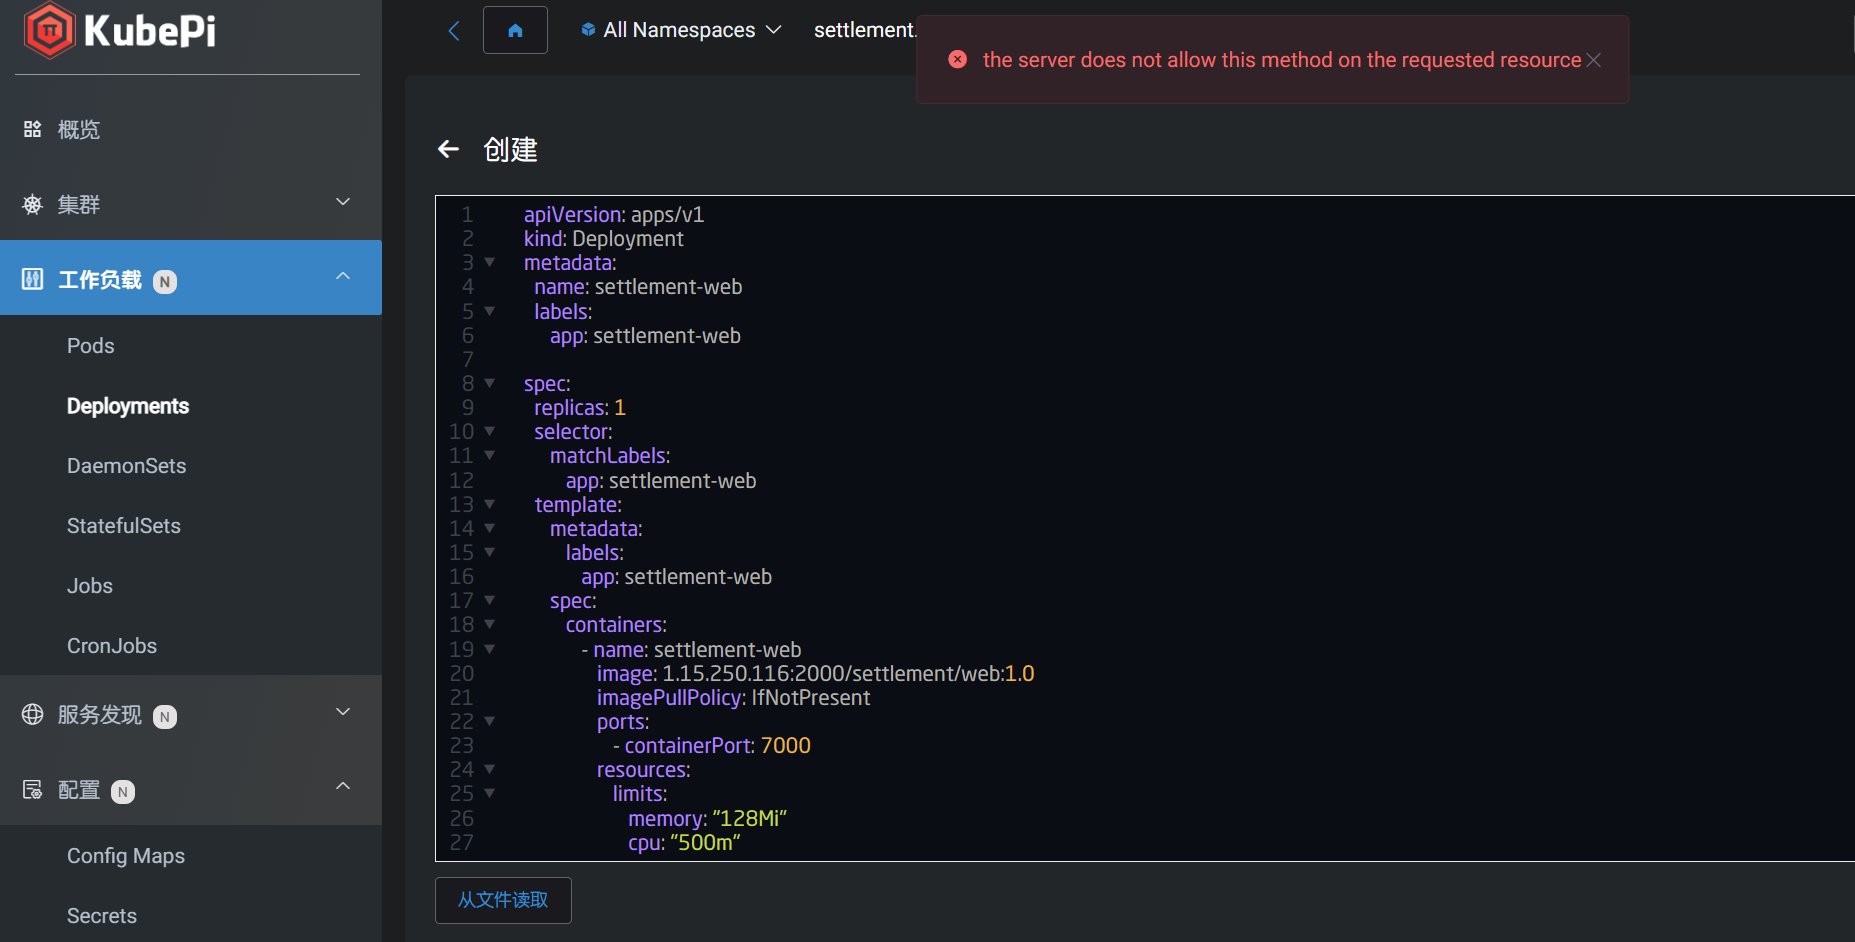Collapse the metadata fold on line 3

[x=489, y=262]
